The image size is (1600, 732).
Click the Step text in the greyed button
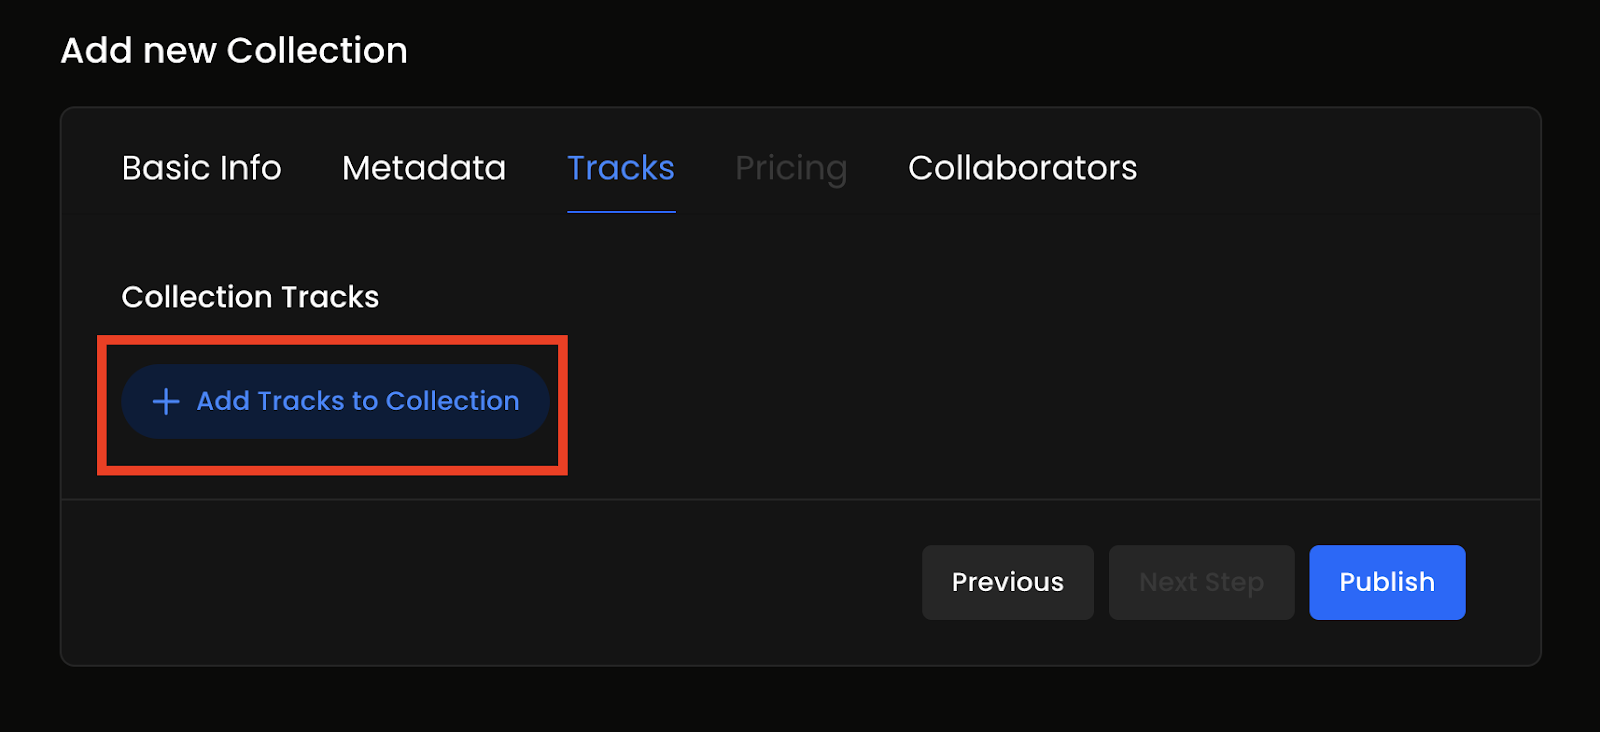tap(1234, 582)
